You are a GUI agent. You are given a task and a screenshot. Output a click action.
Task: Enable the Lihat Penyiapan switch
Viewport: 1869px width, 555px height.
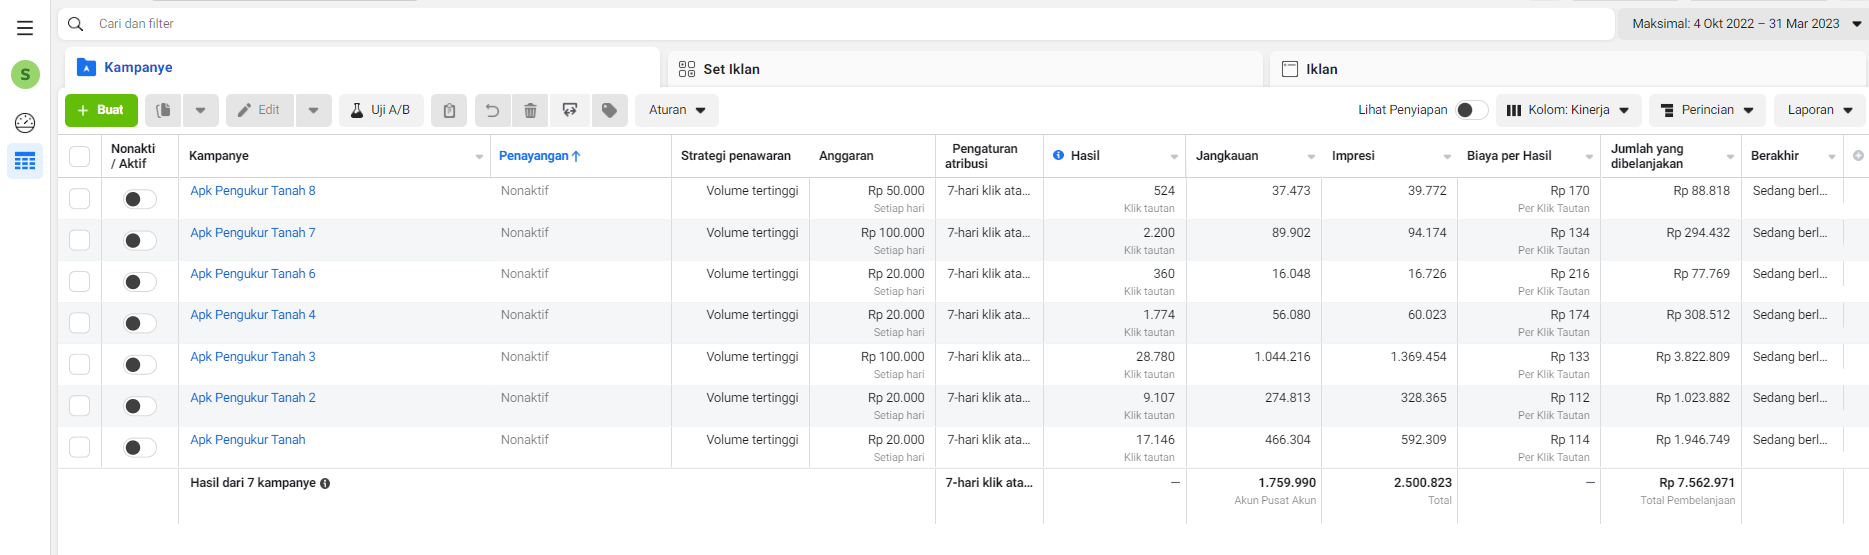point(1471,110)
